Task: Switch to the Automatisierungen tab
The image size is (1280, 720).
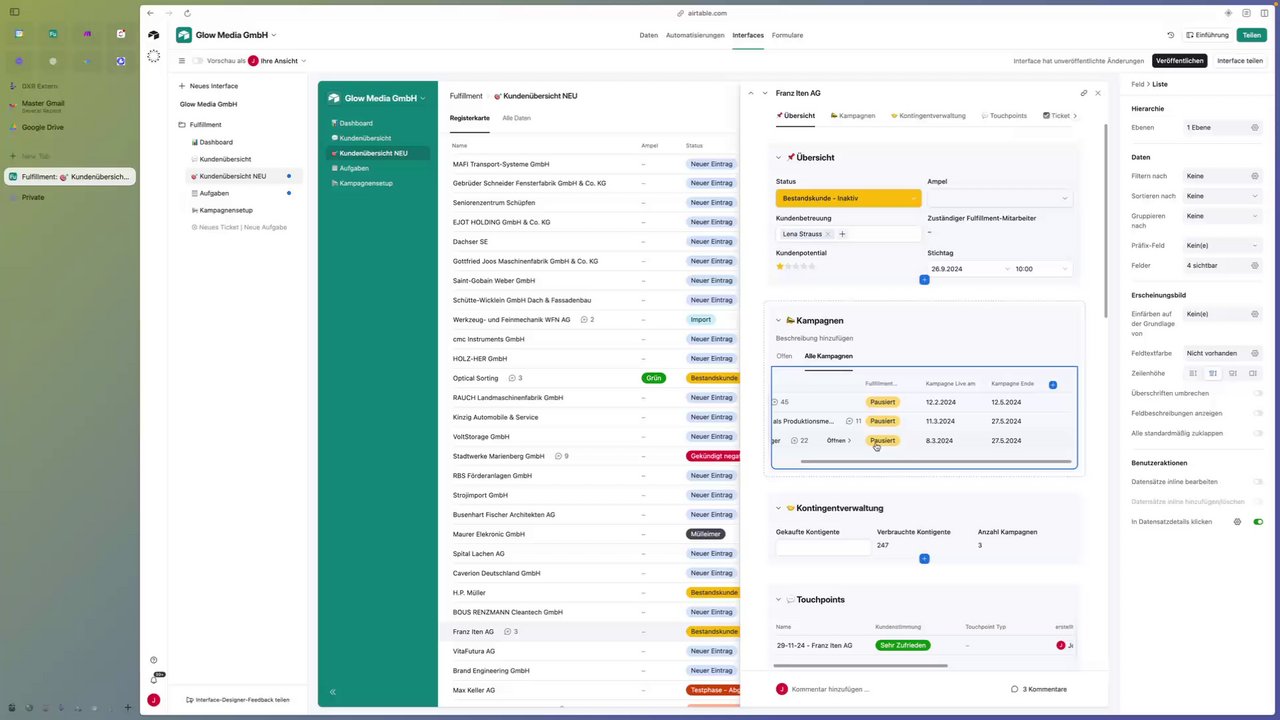Action: (695, 35)
